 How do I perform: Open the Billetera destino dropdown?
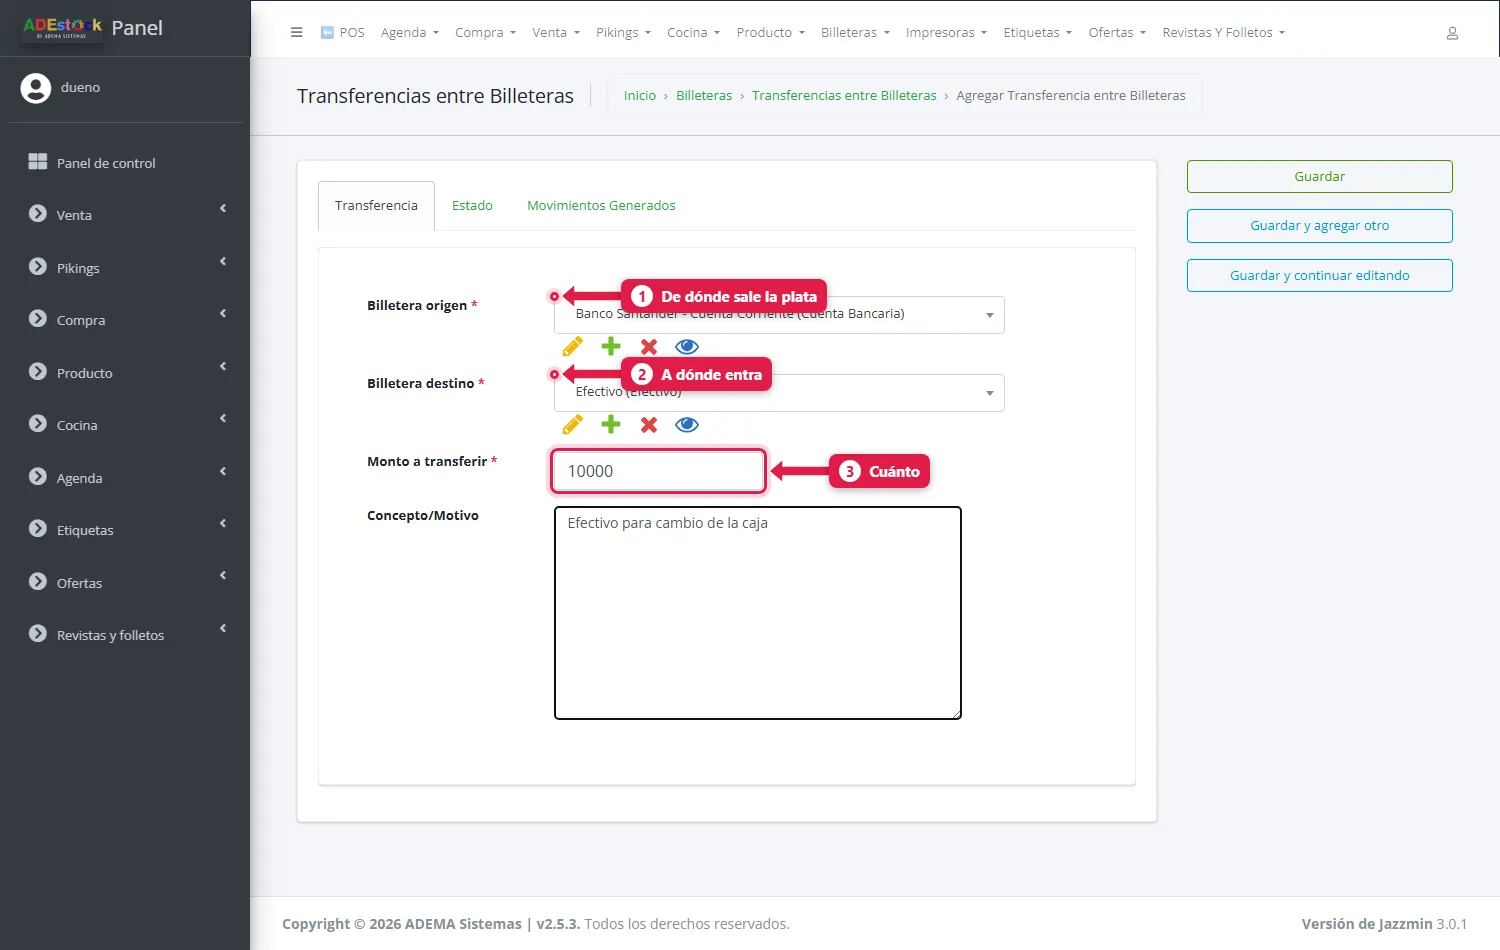779,393
